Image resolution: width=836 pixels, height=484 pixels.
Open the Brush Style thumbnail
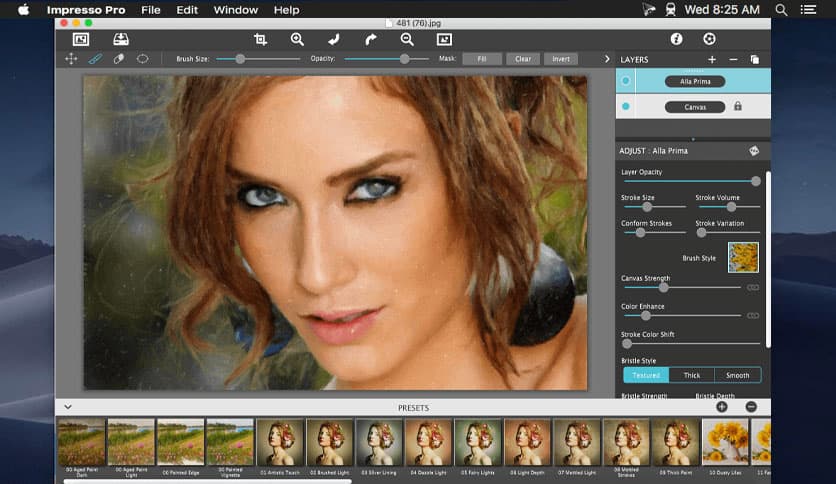point(743,257)
